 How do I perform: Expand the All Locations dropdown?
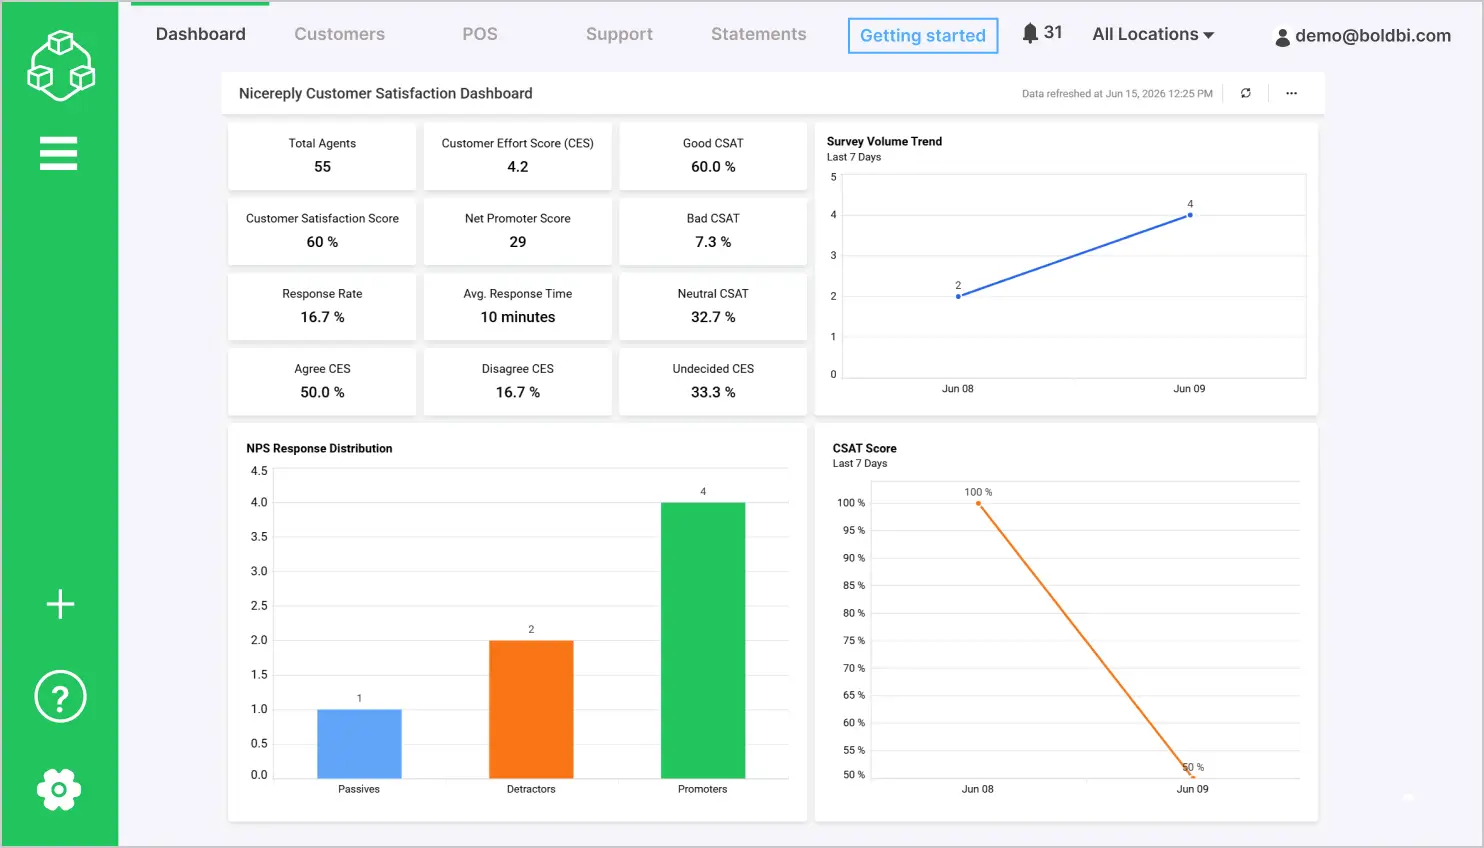pos(1153,34)
